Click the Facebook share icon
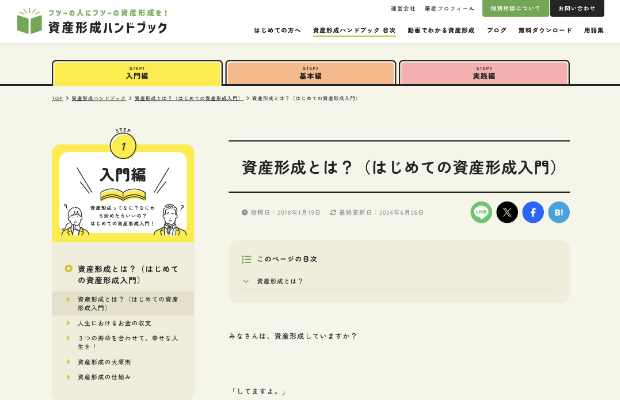620x400 pixels. (x=533, y=212)
